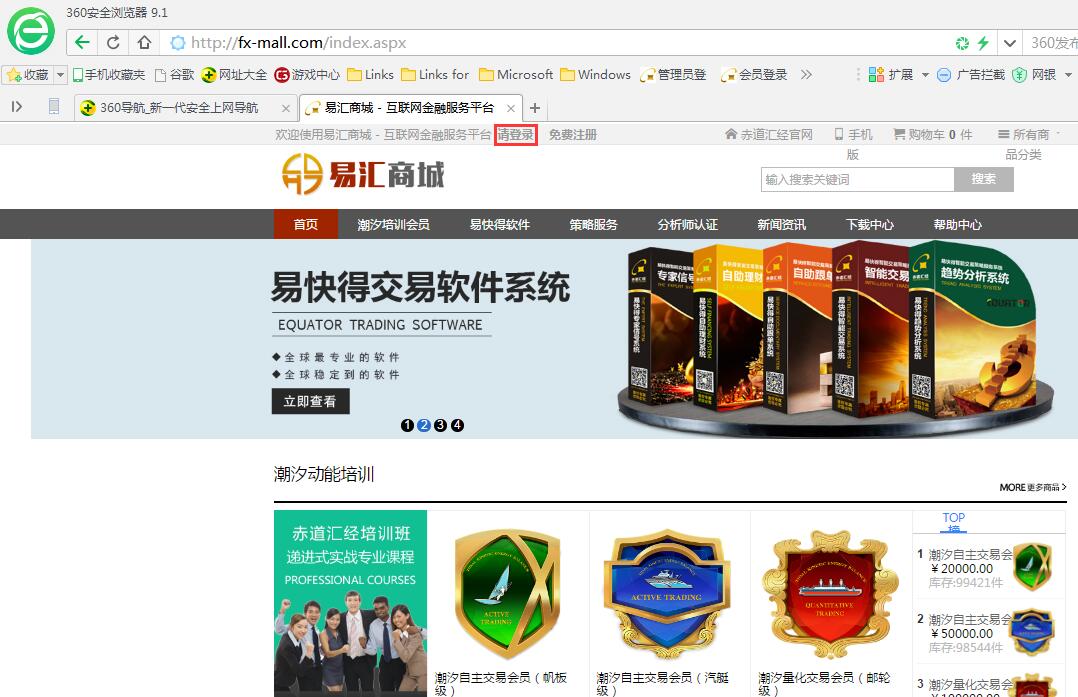Reload the page with the refresh icon

[113, 43]
